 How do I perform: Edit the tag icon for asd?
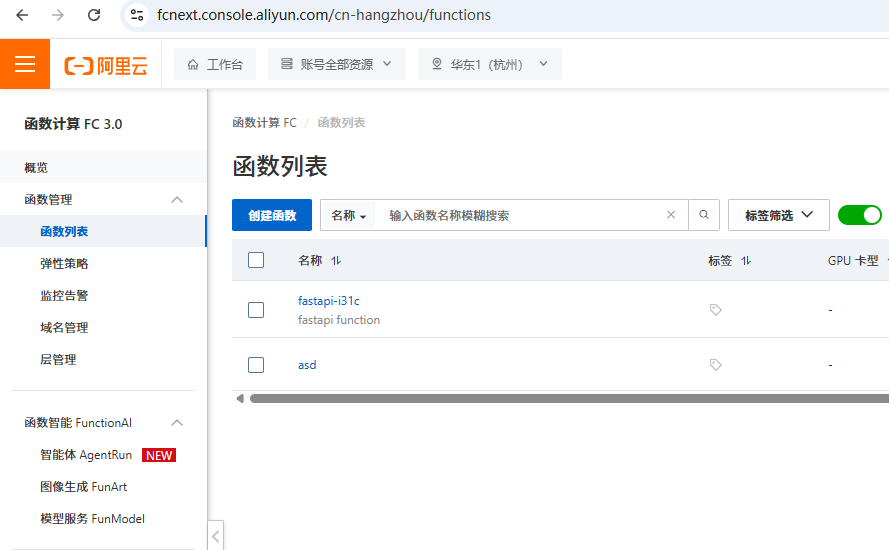coord(716,365)
